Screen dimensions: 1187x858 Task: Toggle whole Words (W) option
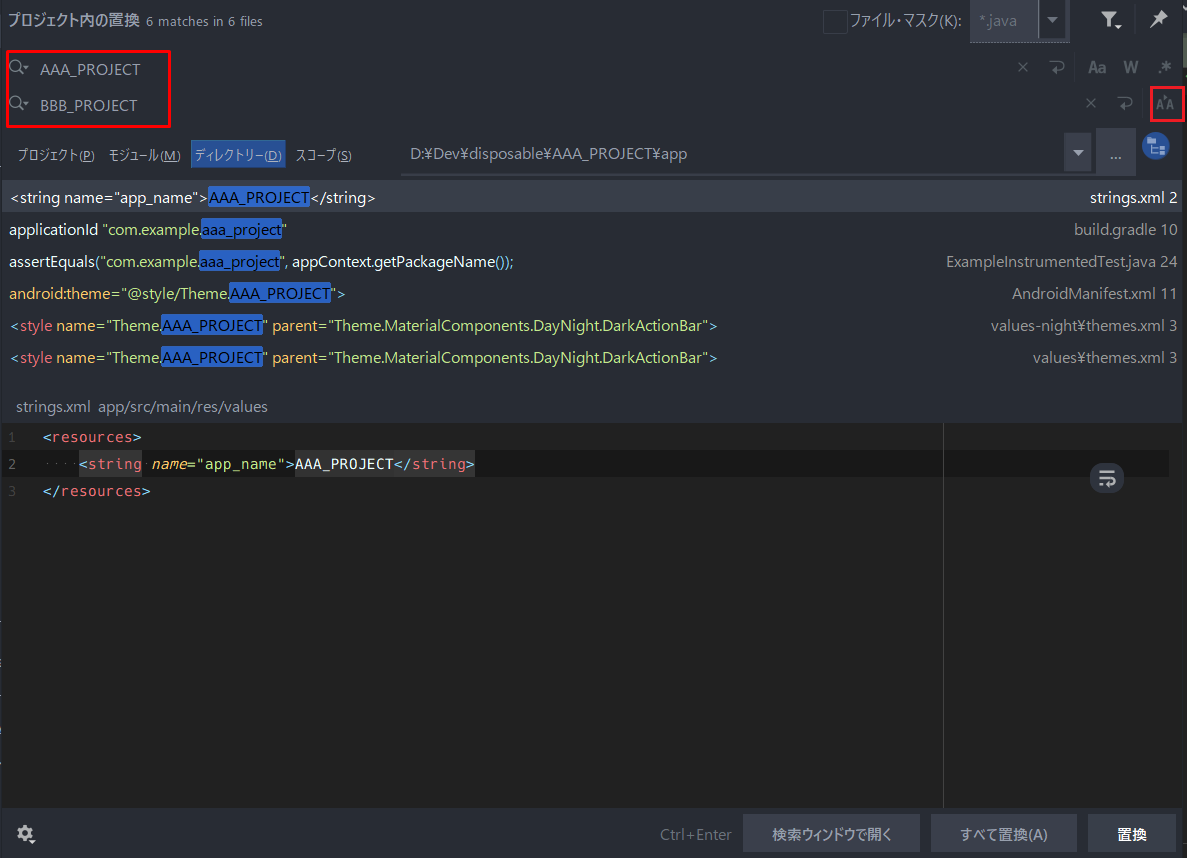pyautogui.click(x=1131, y=67)
